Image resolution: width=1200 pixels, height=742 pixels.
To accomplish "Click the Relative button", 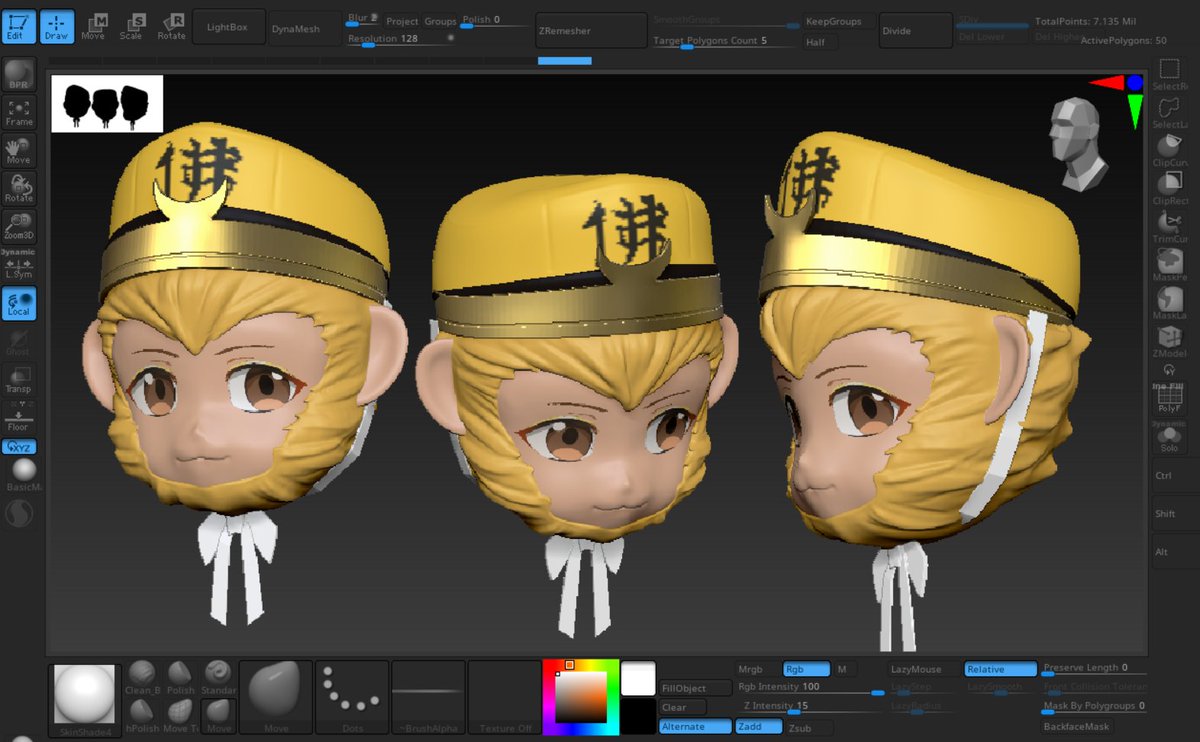I will point(1001,669).
